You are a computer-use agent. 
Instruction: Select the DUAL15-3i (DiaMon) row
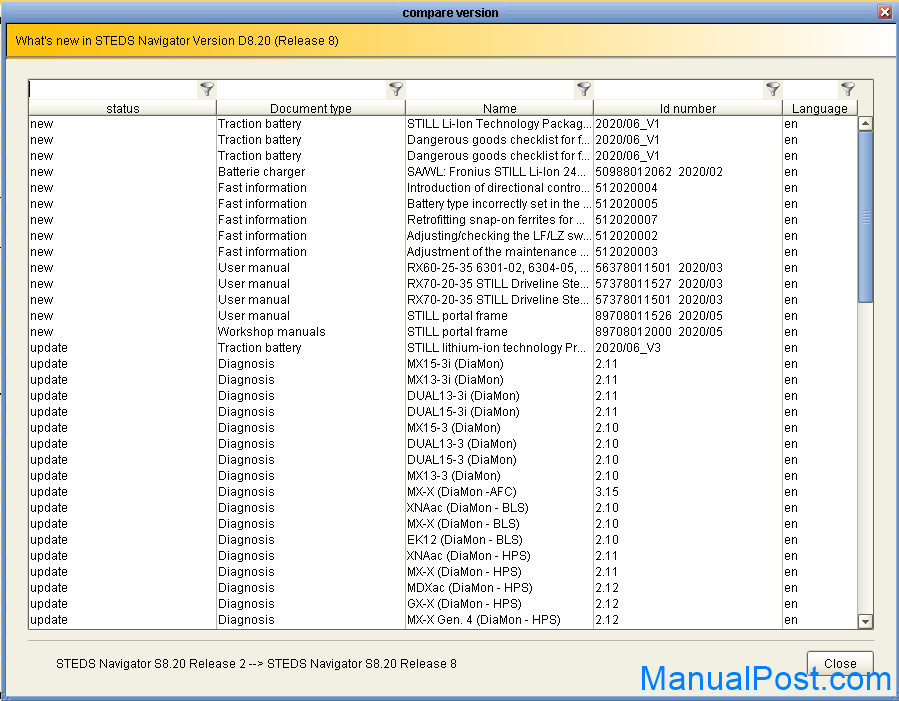pos(443,413)
